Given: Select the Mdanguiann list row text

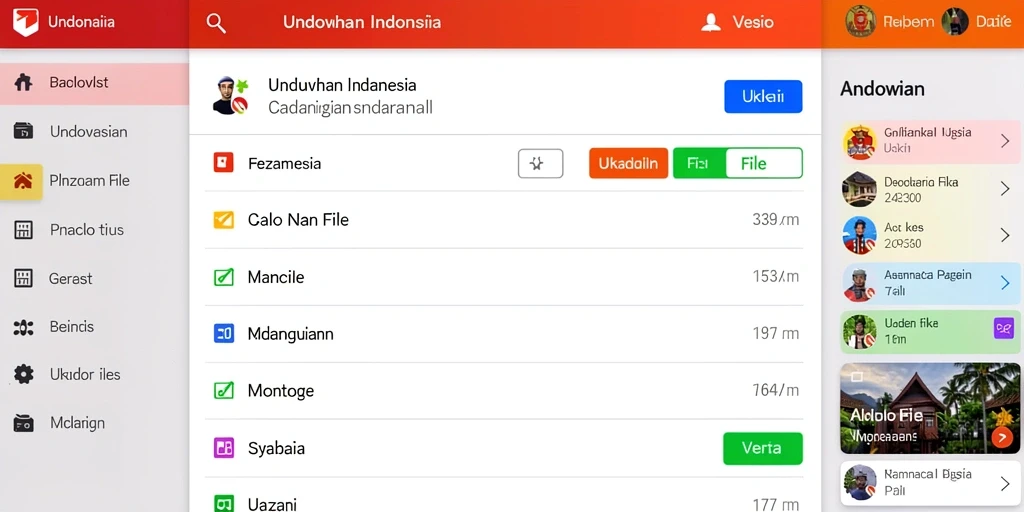Looking at the screenshot, I should point(291,334).
